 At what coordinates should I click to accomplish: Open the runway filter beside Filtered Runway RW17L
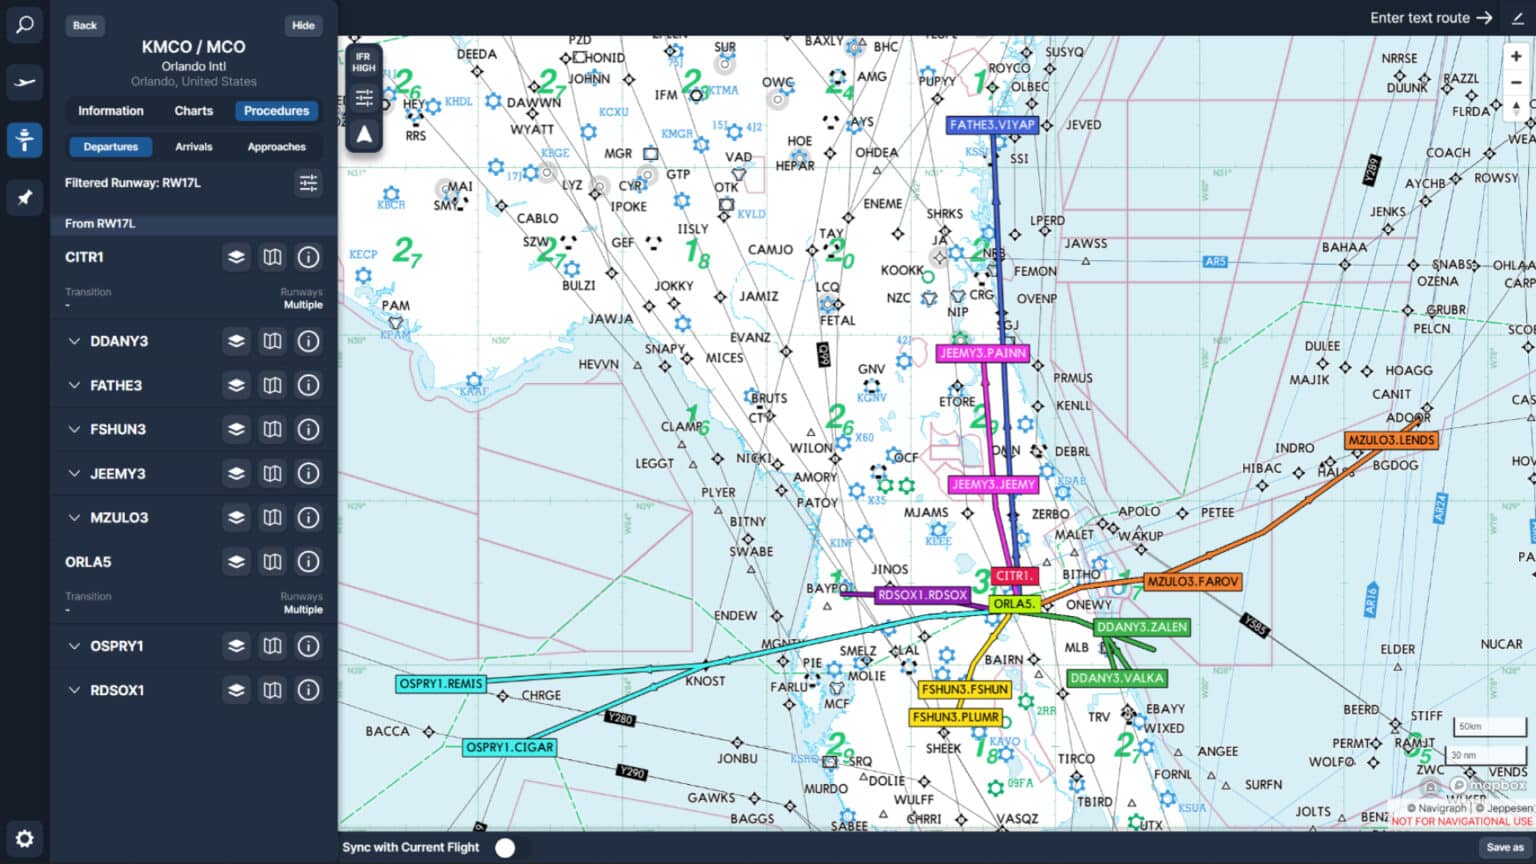coord(308,184)
